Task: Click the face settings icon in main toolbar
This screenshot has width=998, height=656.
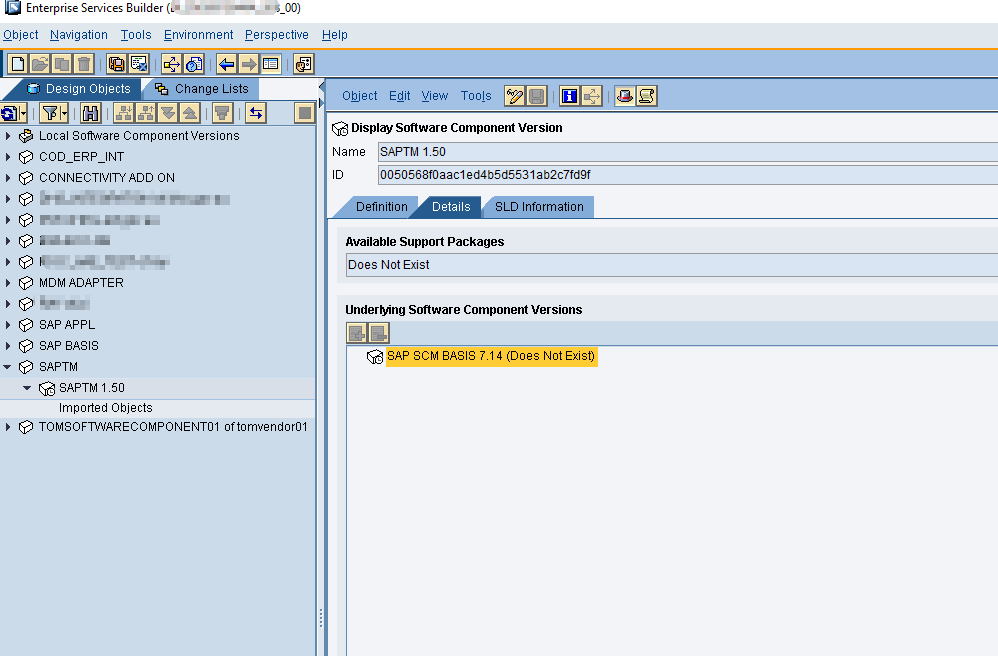Action: click(304, 64)
